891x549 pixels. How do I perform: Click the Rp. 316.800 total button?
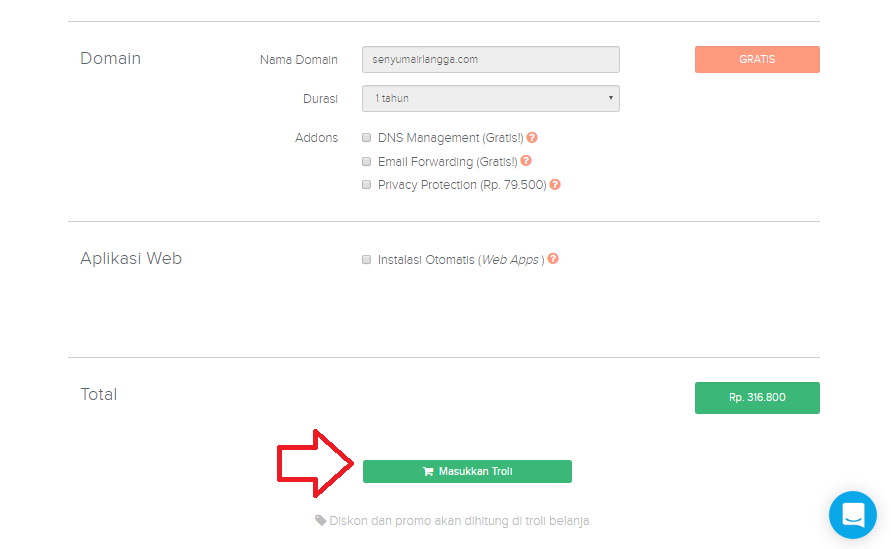pos(757,398)
